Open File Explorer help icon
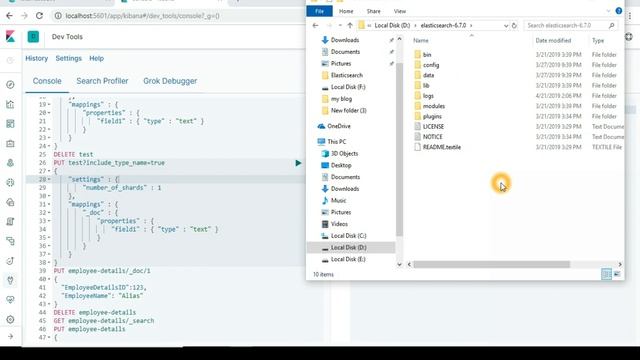 (619, 11)
